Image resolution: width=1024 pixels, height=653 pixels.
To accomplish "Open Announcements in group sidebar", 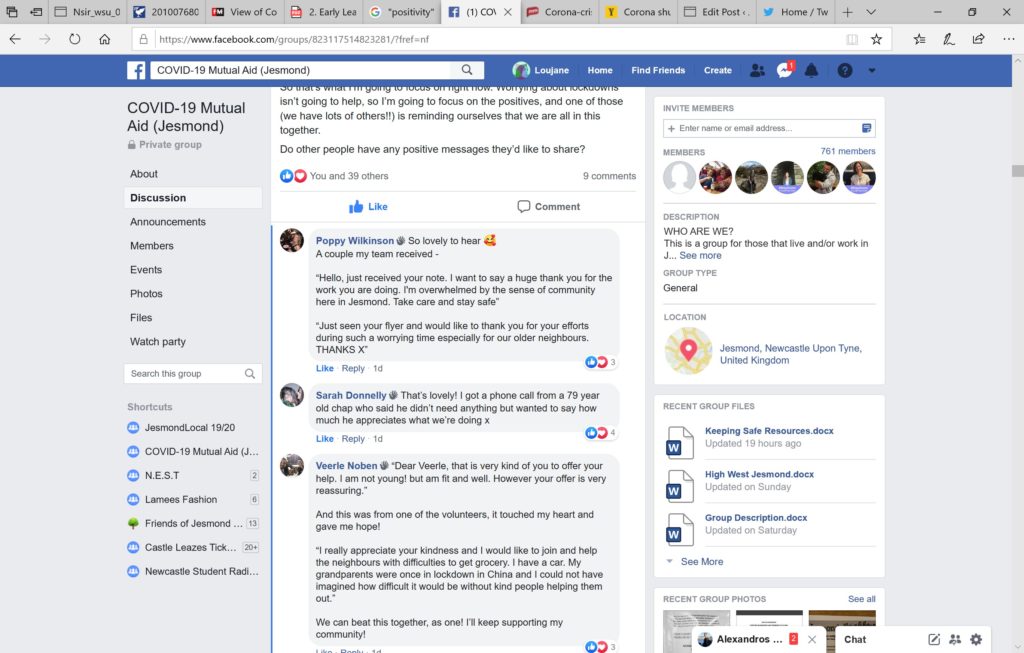I will coord(168,222).
